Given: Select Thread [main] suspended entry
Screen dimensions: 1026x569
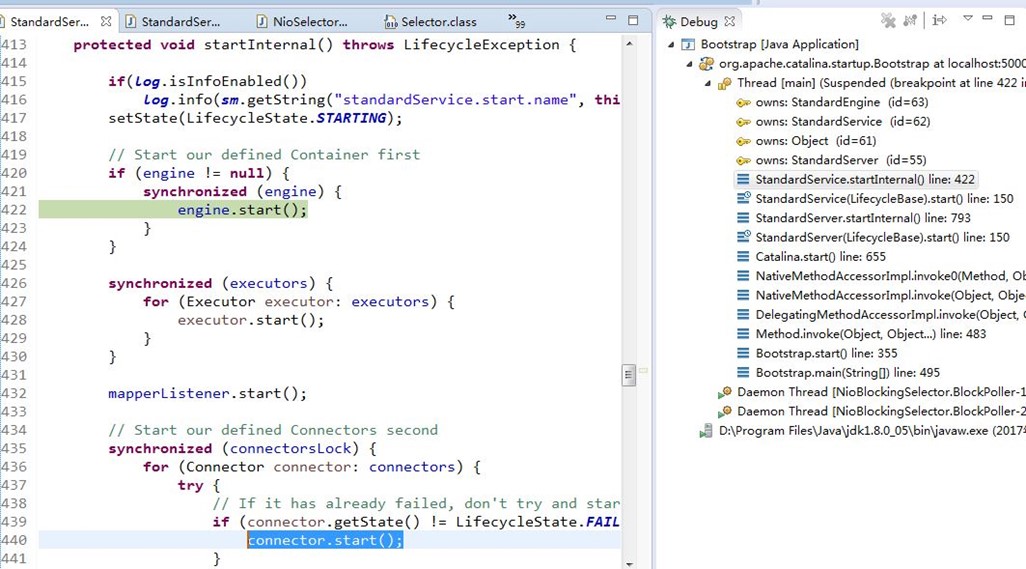Looking at the screenshot, I should [881, 83].
